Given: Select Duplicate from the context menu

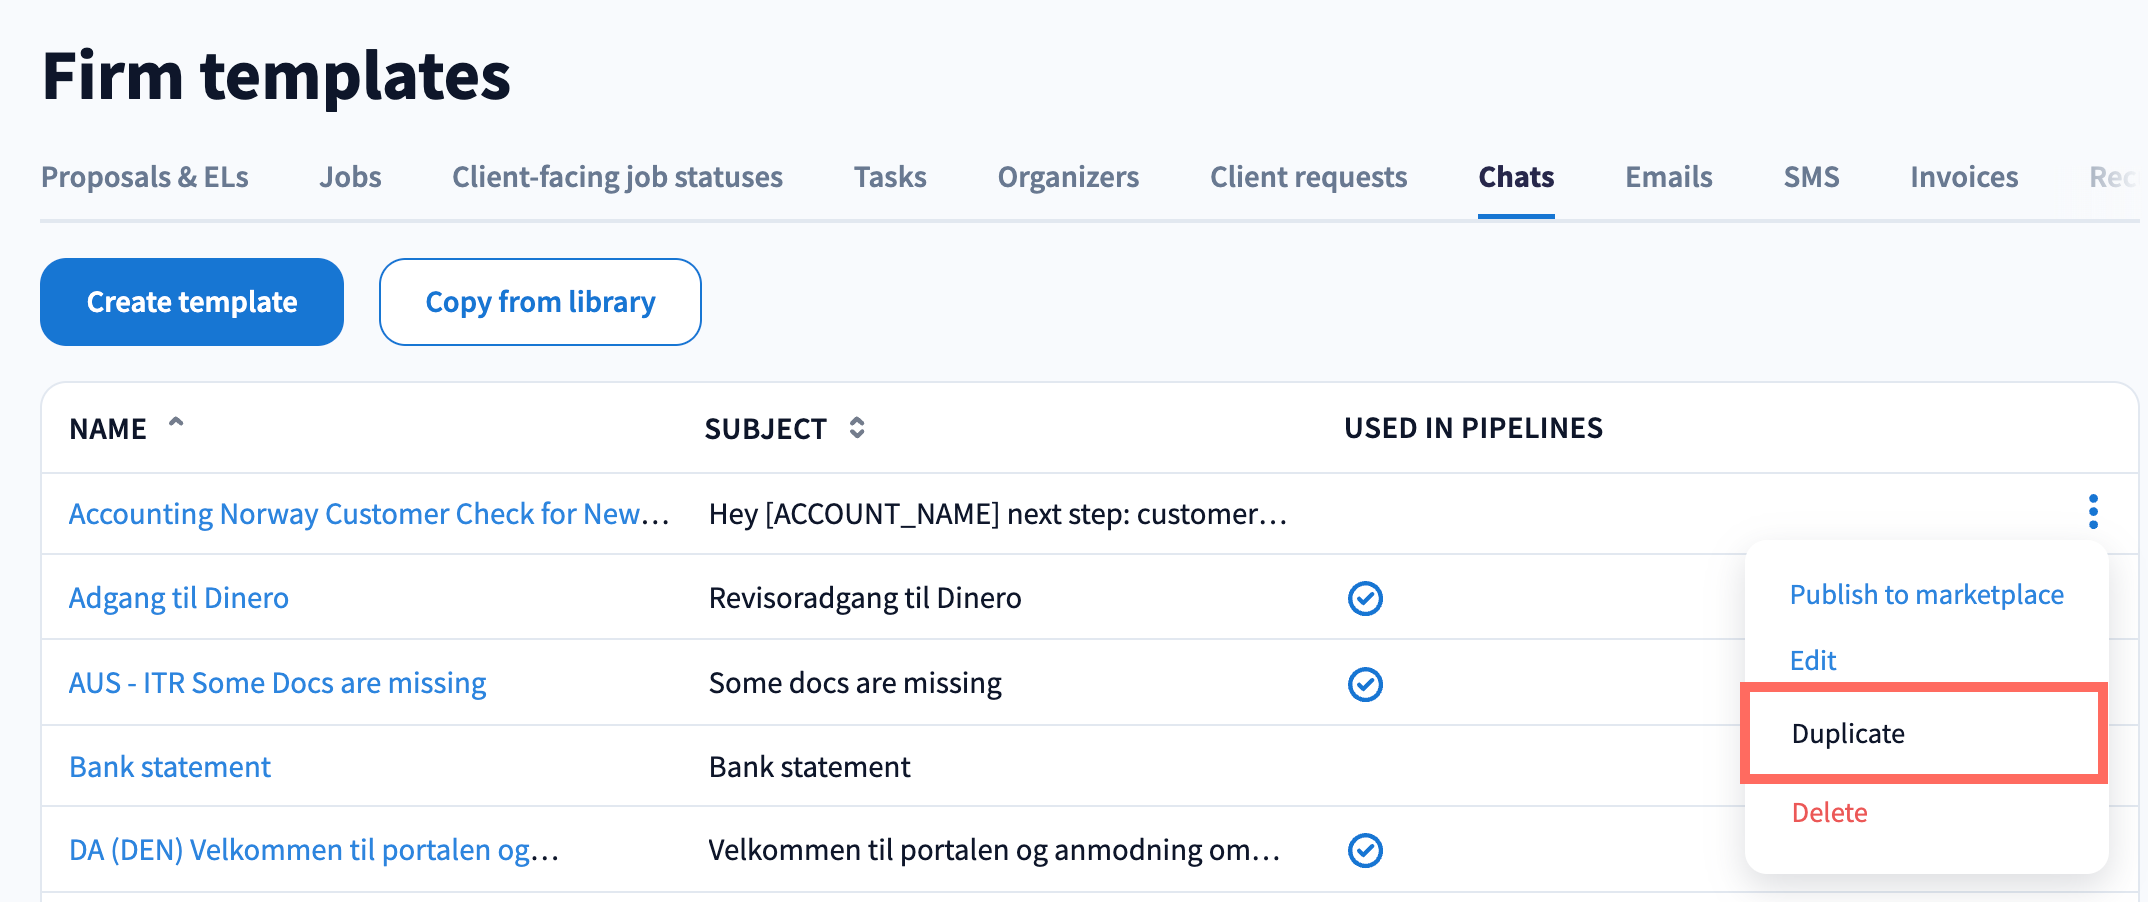Looking at the screenshot, I should (x=1848, y=733).
